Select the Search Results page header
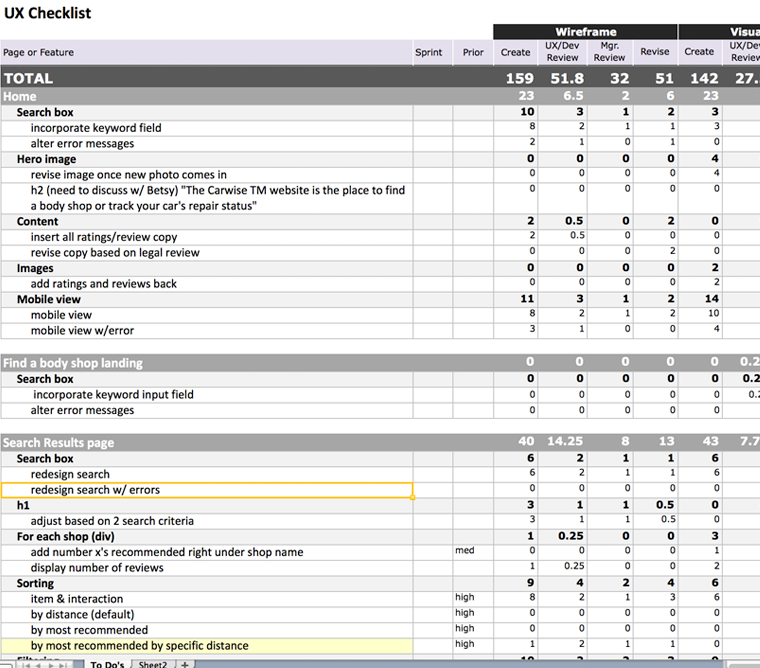 pyautogui.click(x=380, y=442)
